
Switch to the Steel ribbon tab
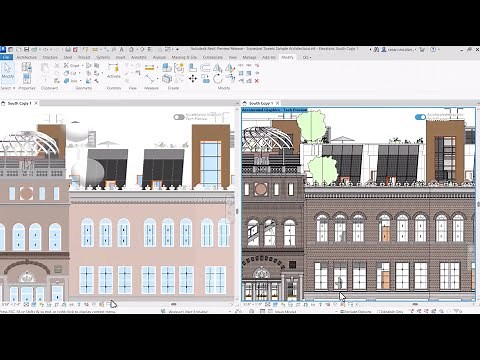coord(68,57)
